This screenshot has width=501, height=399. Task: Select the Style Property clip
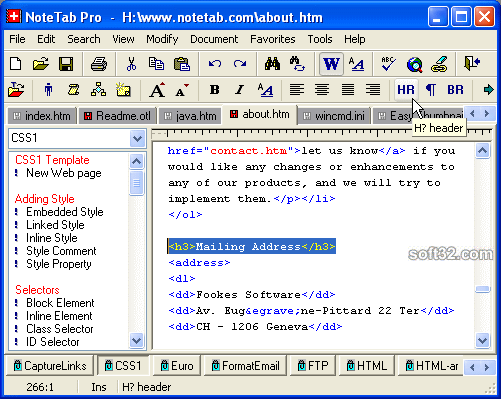click(x=59, y=264)
